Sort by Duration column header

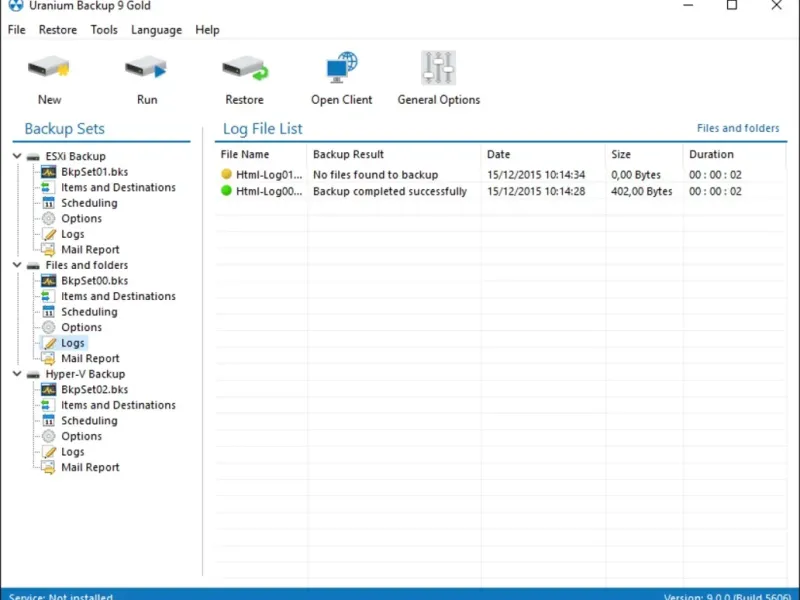(734, 154)
